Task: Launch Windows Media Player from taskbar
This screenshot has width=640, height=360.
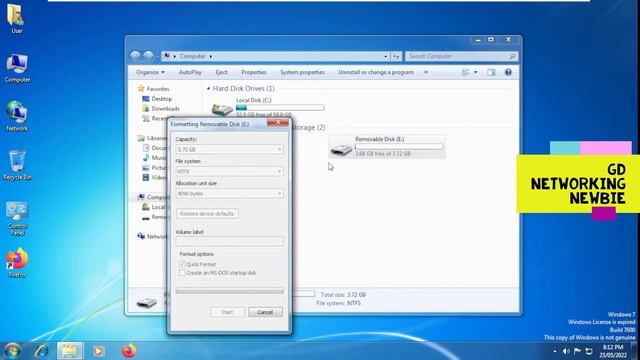Action: (x=98, y=351)
